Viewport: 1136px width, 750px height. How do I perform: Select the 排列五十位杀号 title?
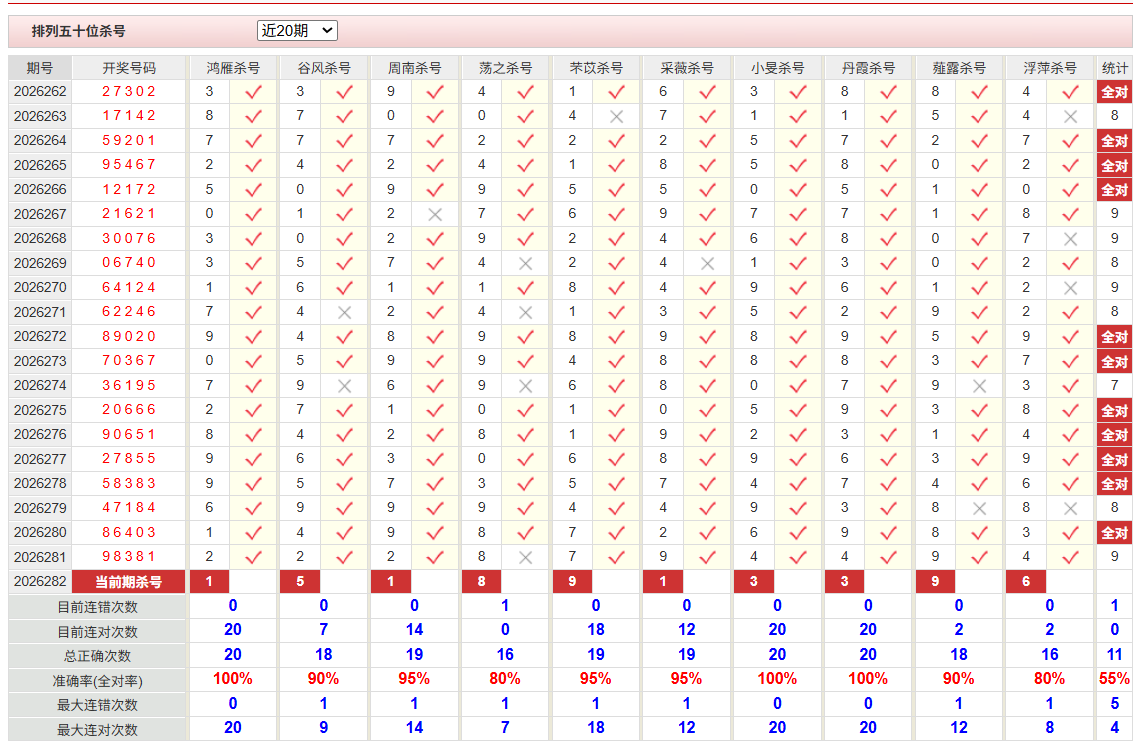[78, 31]
